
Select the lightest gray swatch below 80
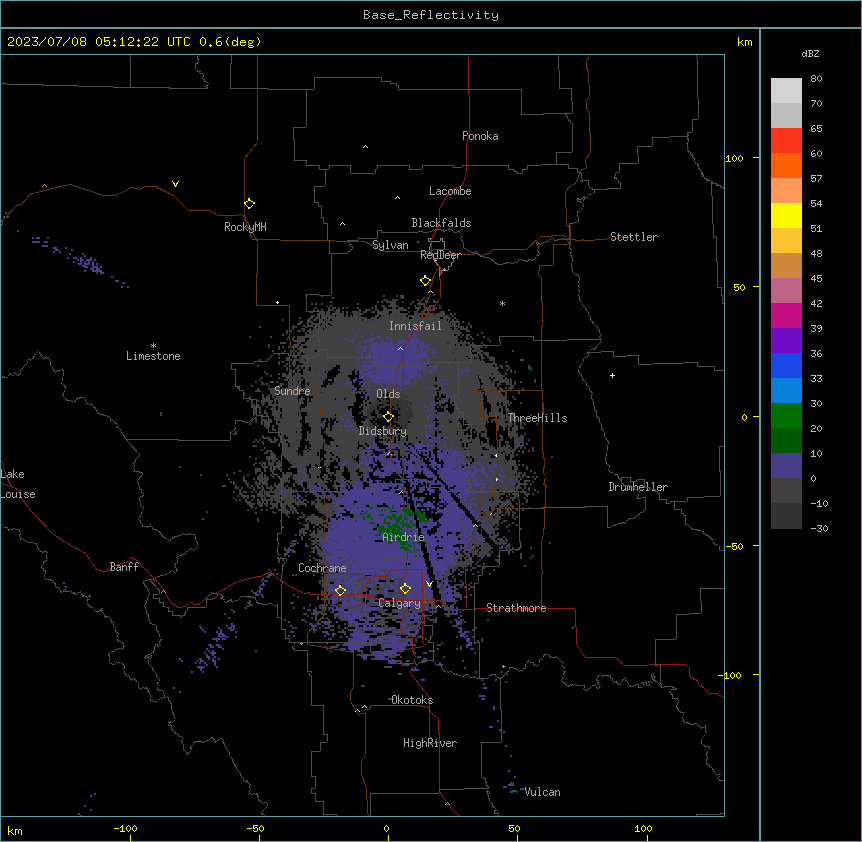click(x=786, y=90)
